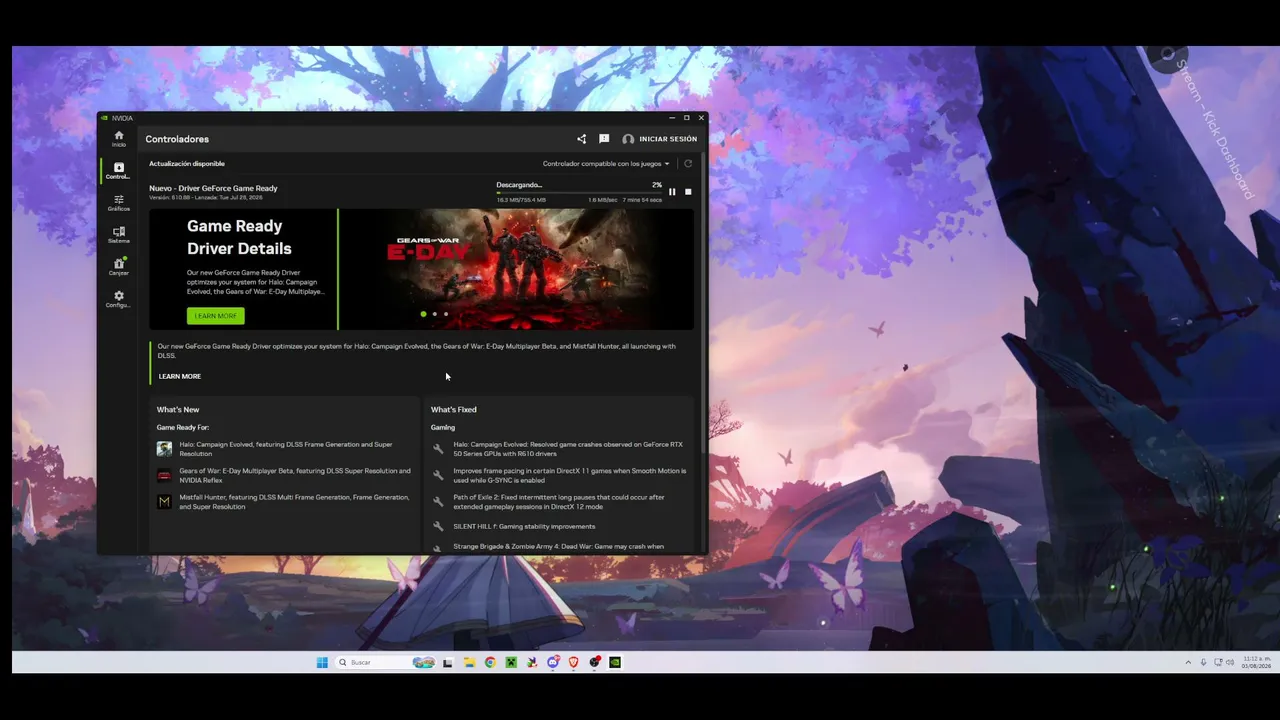Open the Canjear redeem section
The height and width of the screenshot is (720, 1280).
[x=119, y=266]
